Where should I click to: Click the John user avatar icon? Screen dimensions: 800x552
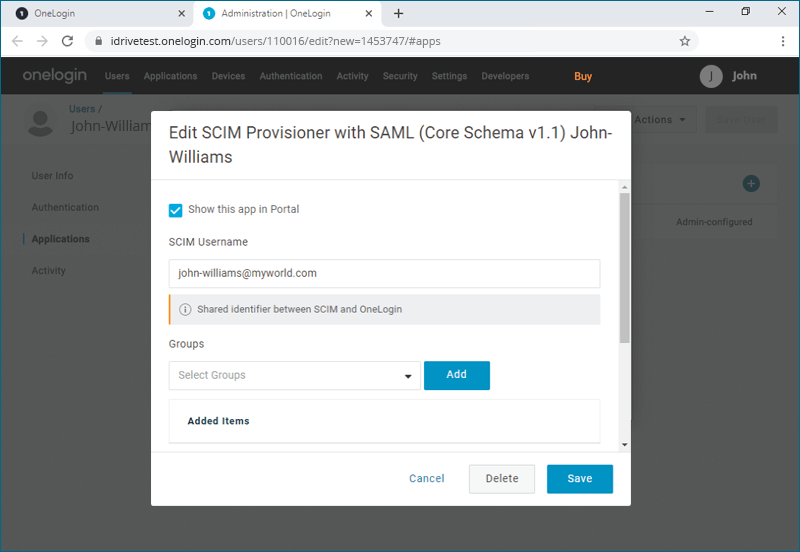[711, 76]
